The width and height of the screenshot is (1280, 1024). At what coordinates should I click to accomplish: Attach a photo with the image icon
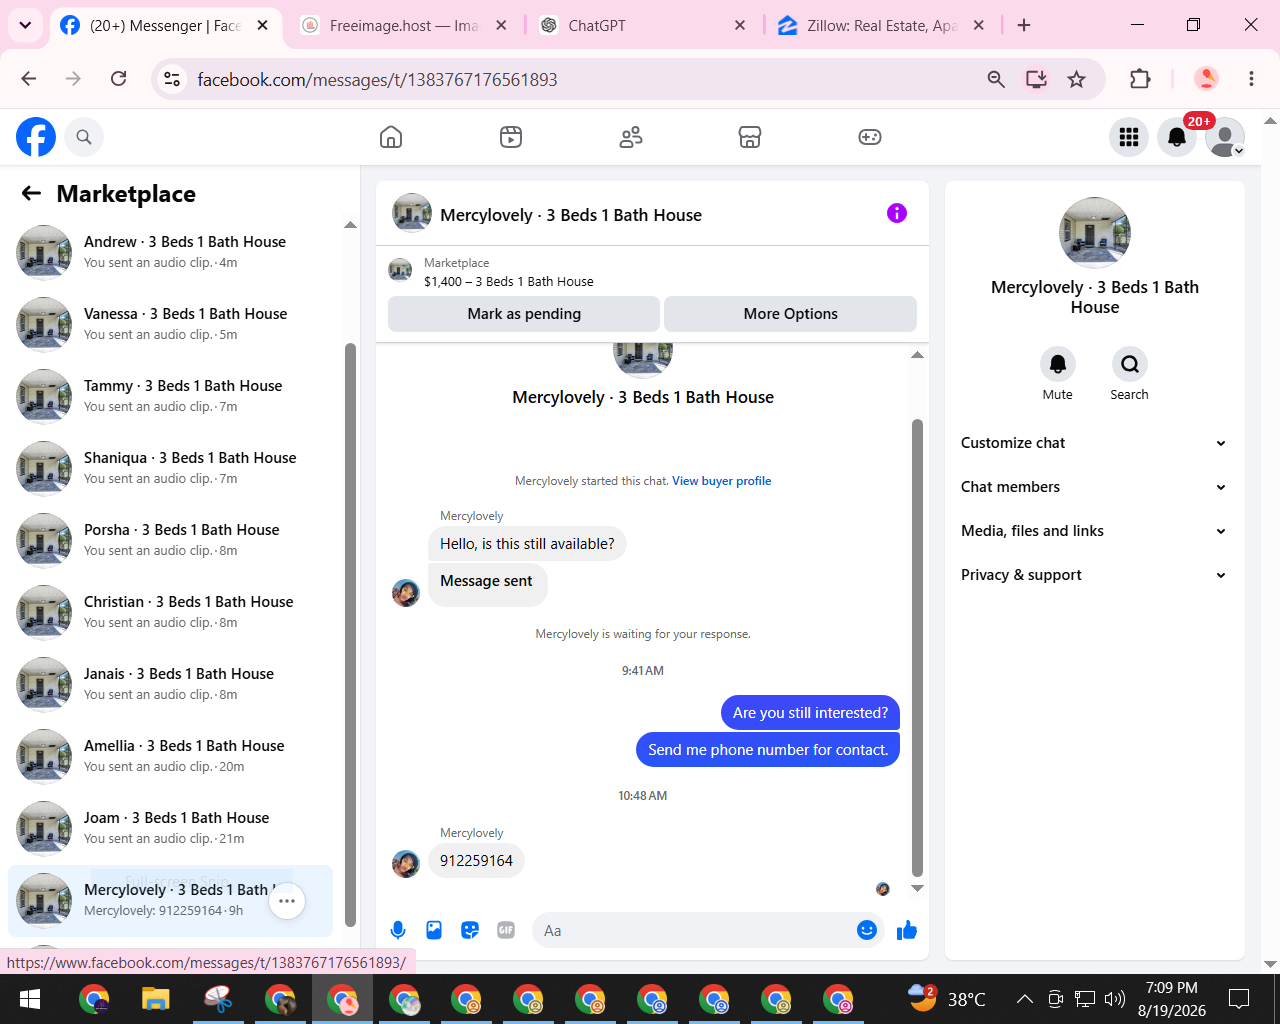pyautogui.click(x=434, y=931)
